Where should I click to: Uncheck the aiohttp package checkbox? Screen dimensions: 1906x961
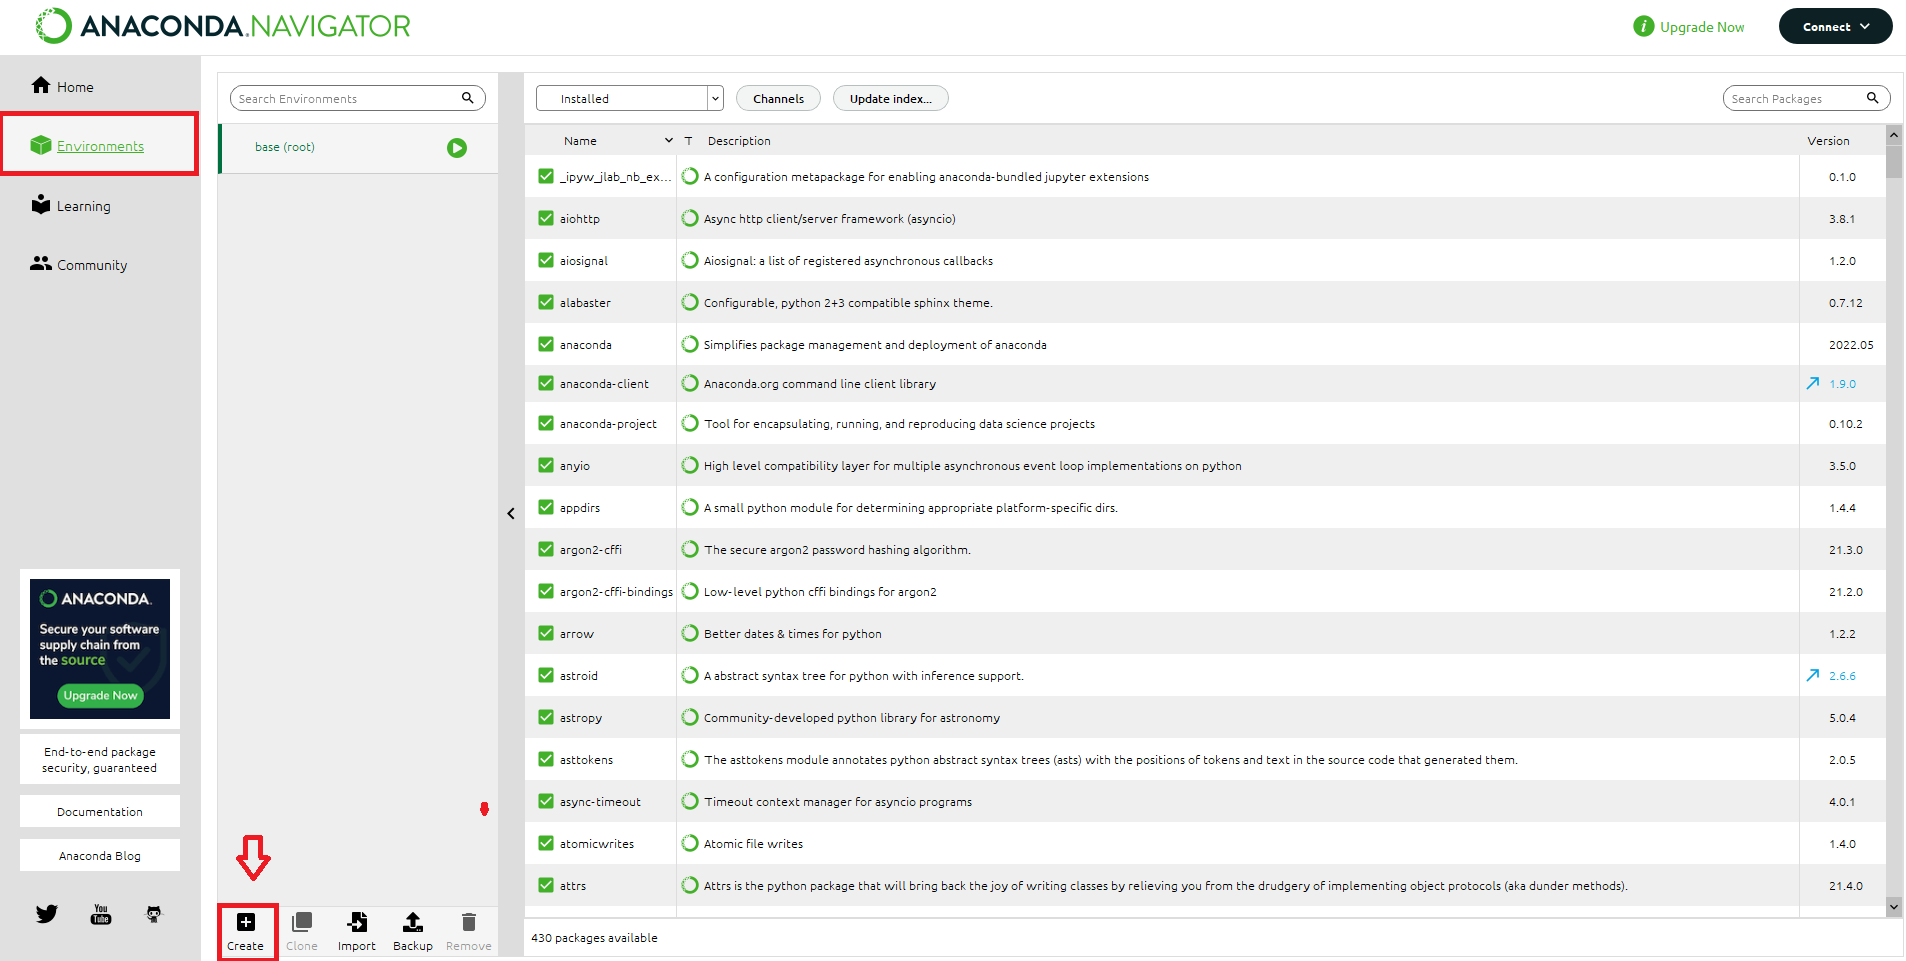tap(545, 218)
